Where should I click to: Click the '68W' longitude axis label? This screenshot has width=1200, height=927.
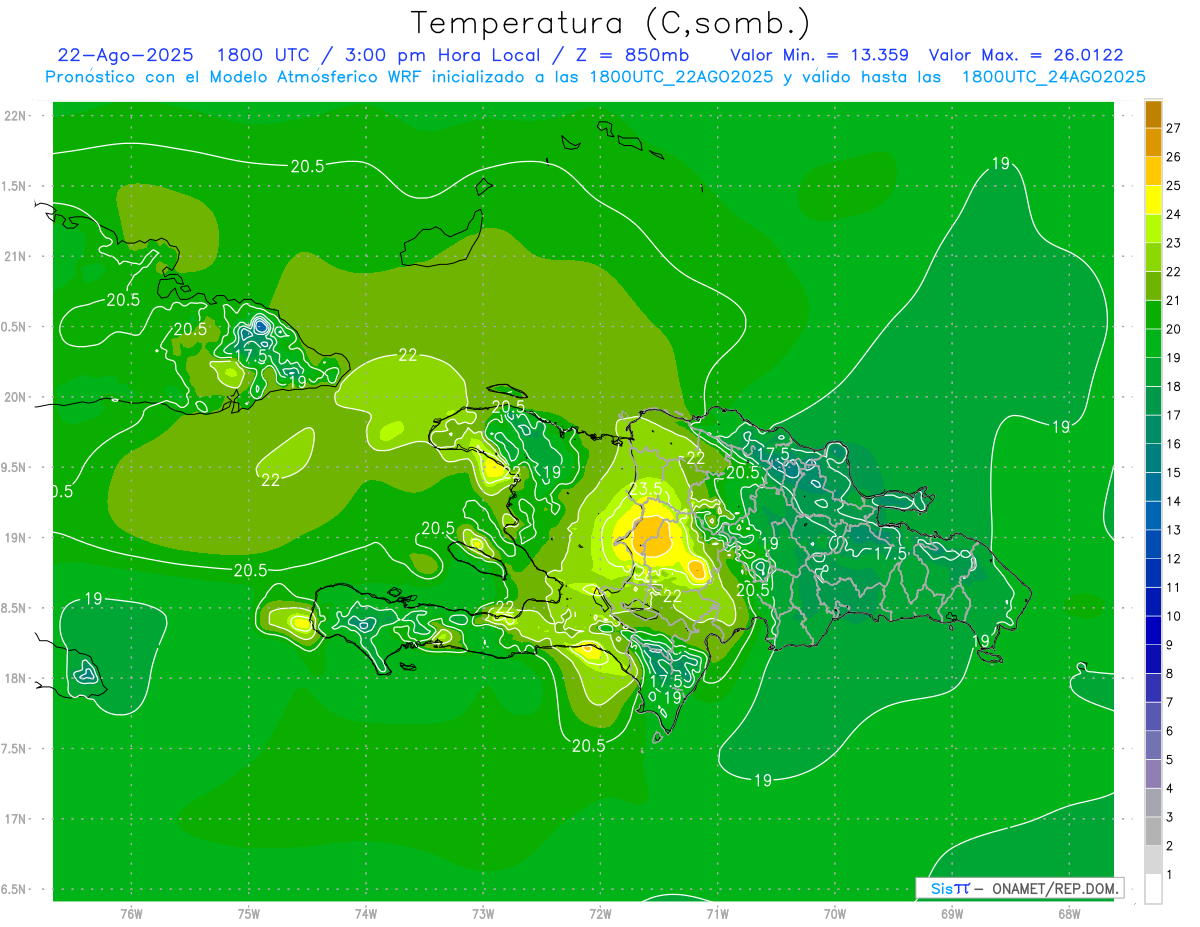1068,913
